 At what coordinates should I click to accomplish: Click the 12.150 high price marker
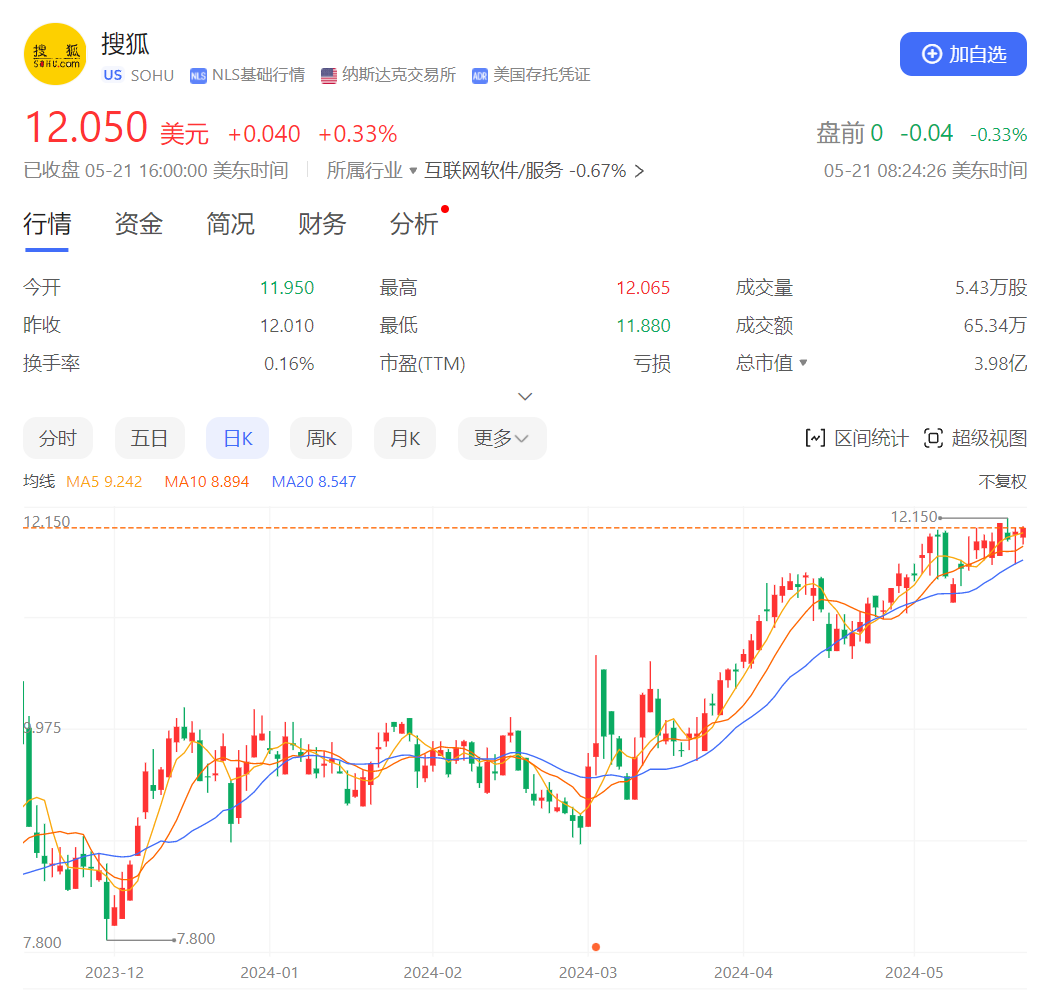[x=914, y=516]
